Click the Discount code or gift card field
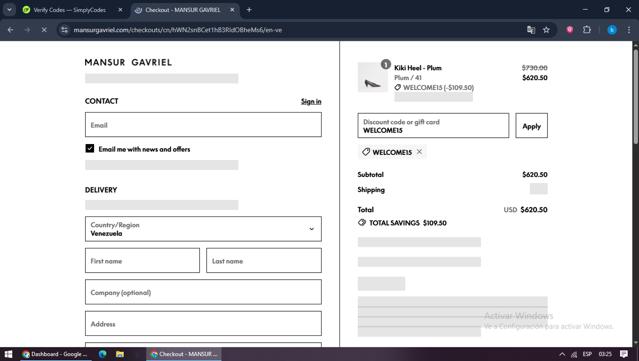The width and height of the screenshot is (639, 361). coord(433,125)
